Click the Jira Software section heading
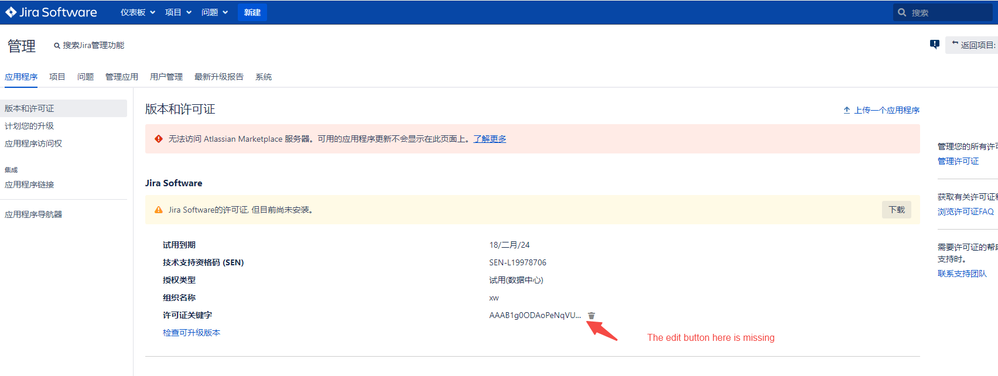The image size is (998, 376). pos(174,183)
